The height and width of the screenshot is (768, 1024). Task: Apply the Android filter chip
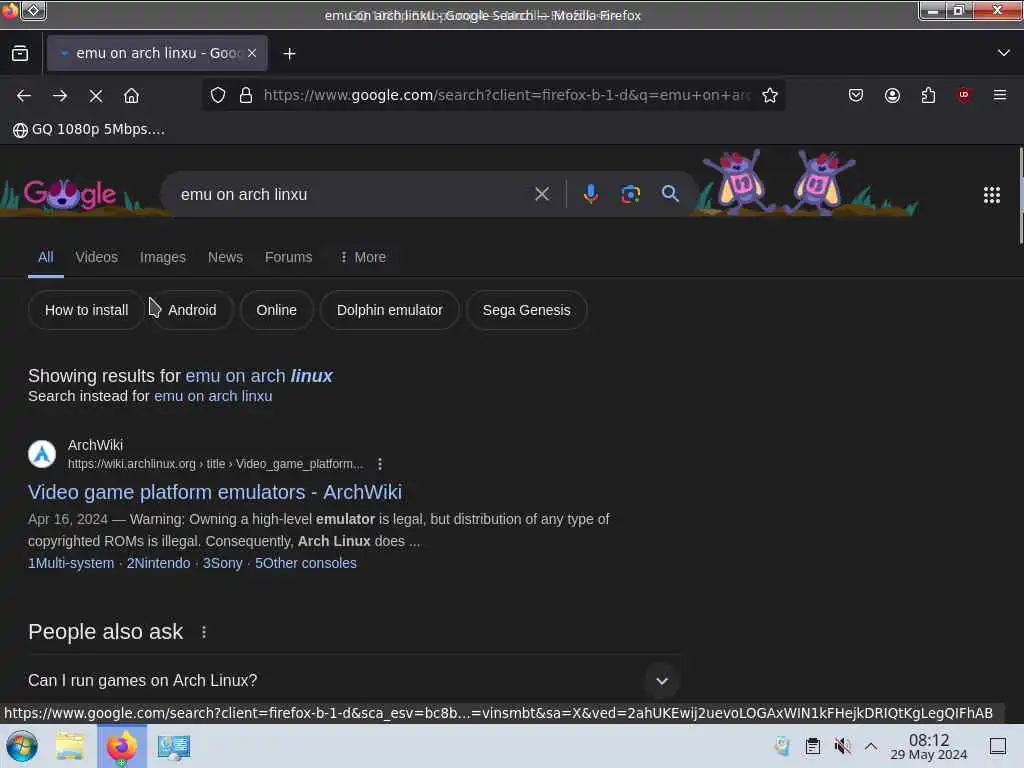click(192, 310)
